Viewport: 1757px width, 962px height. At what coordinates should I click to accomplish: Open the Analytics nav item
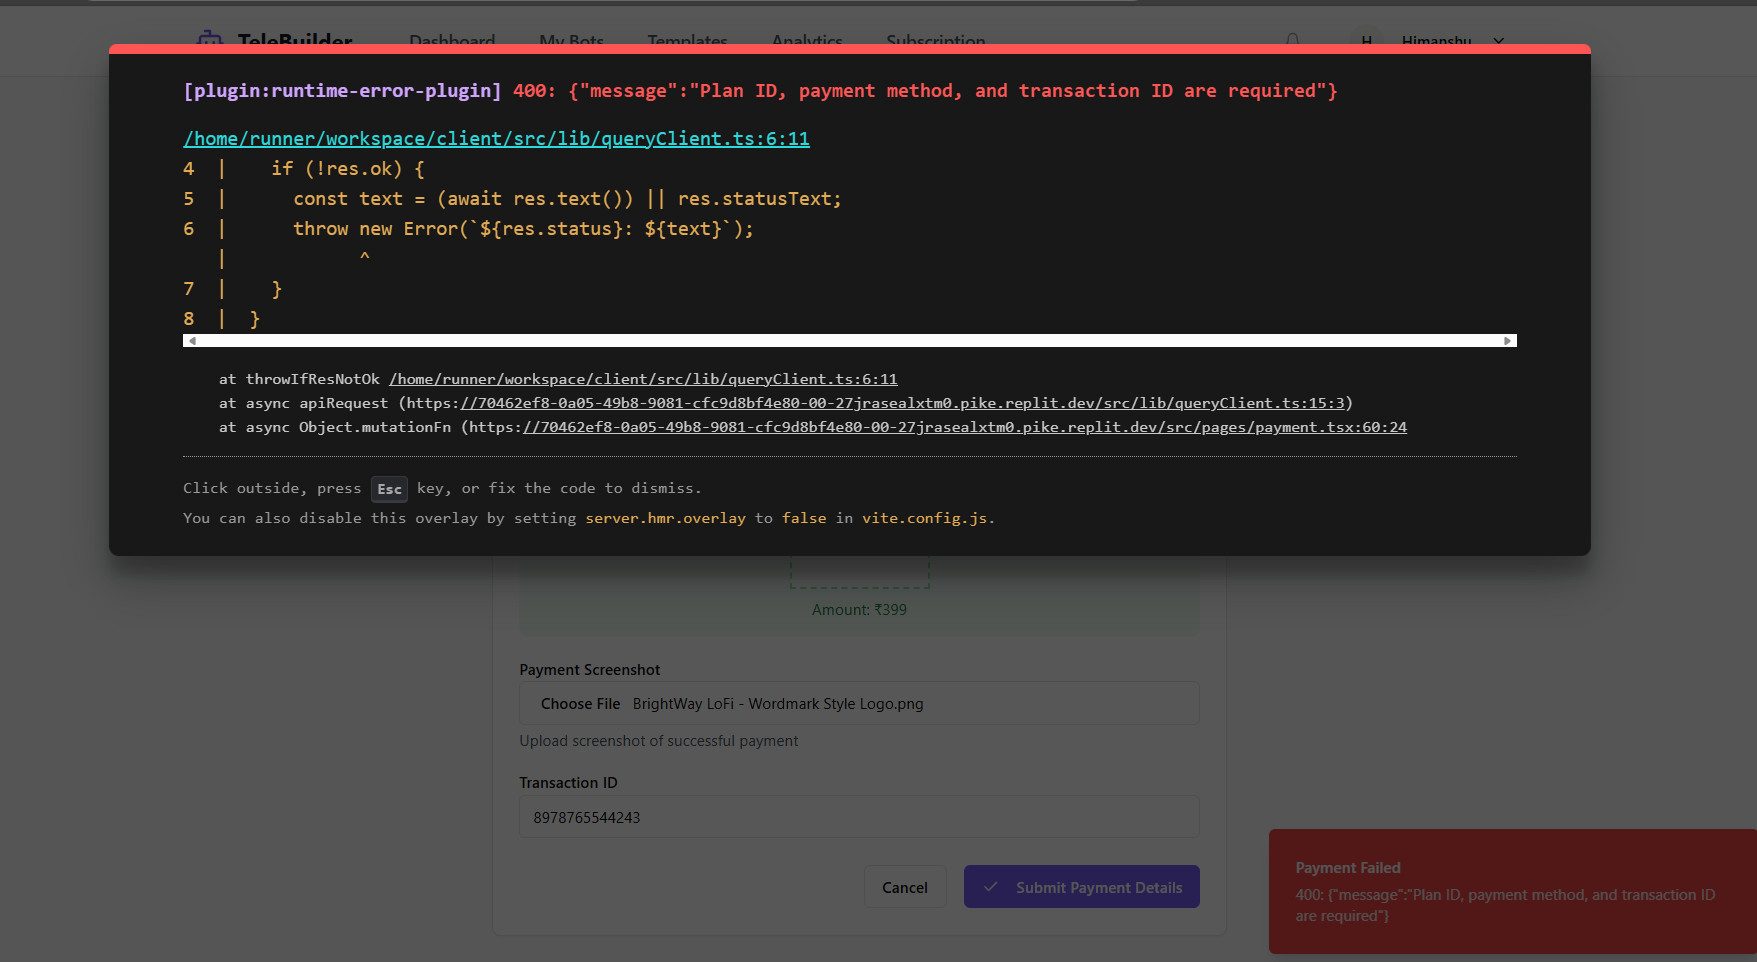point(807,41)
